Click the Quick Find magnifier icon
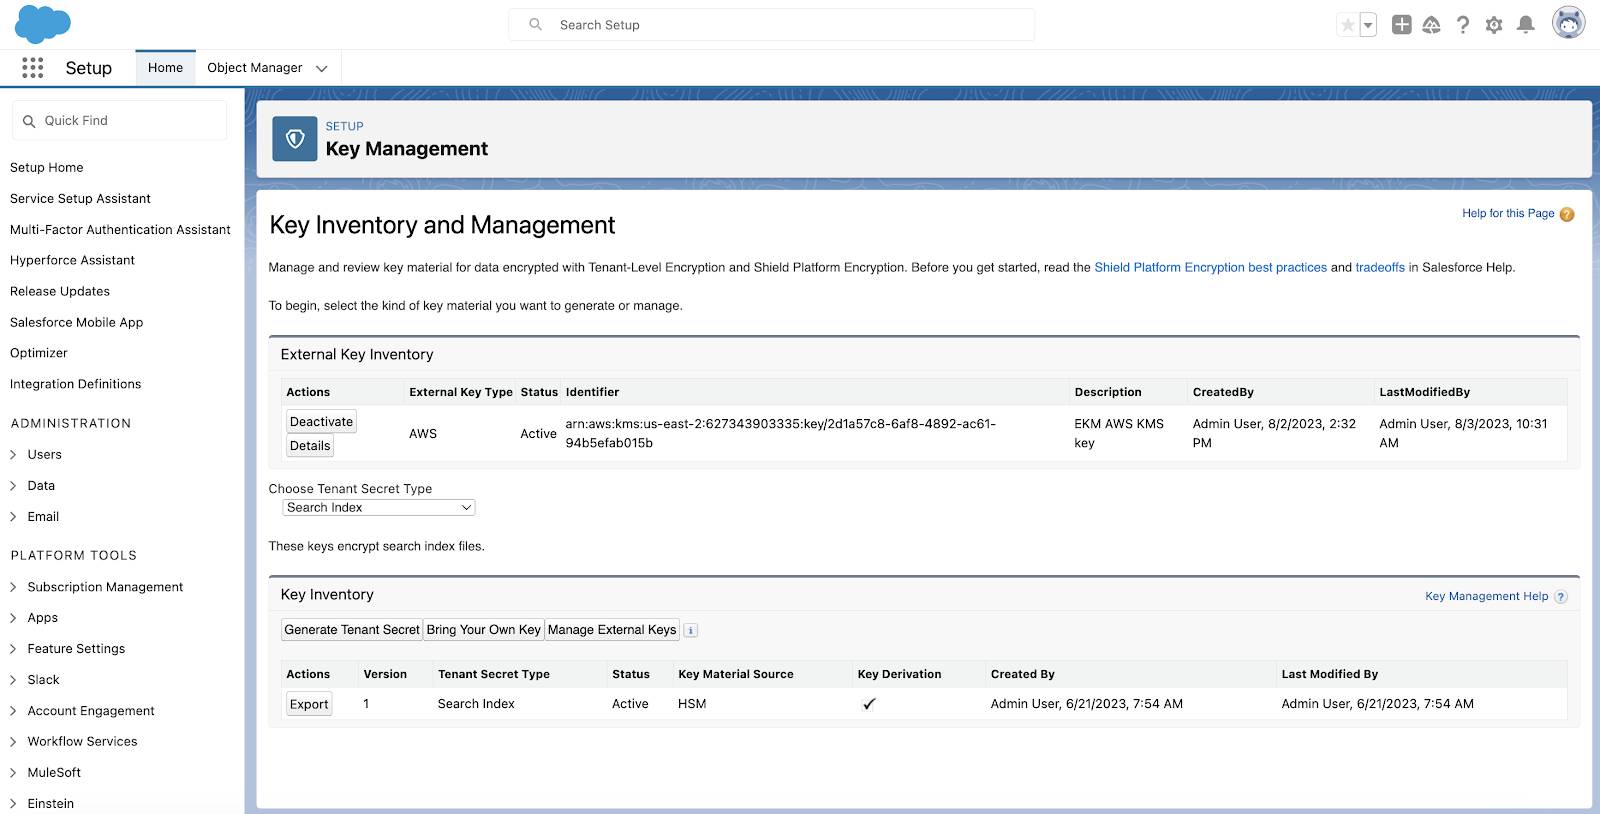1600x814 pixels. coord(29,121)
